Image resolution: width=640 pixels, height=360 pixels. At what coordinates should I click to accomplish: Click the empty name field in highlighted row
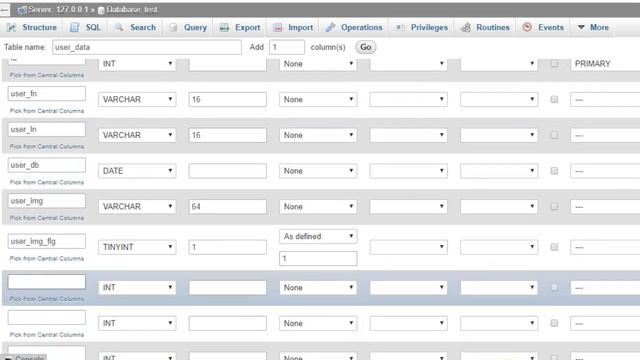47,282
